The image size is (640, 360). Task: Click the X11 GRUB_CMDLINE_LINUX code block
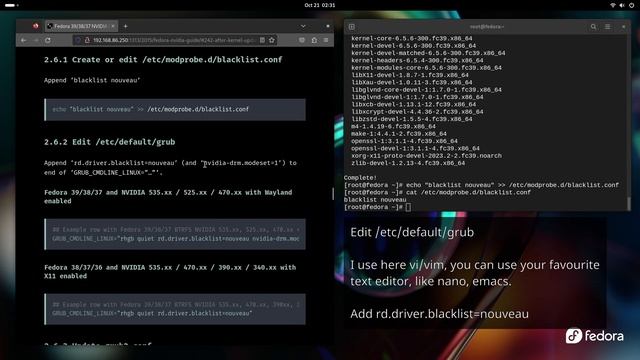click(x=175, y=309)
